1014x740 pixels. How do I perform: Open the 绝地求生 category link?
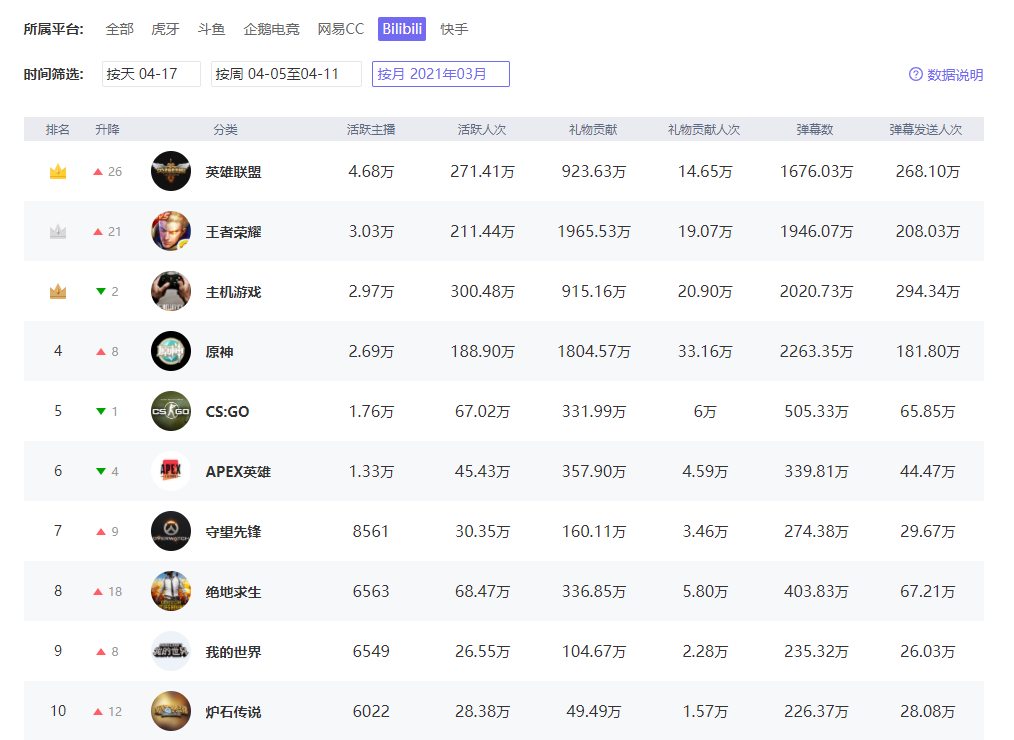click(233, 592)
